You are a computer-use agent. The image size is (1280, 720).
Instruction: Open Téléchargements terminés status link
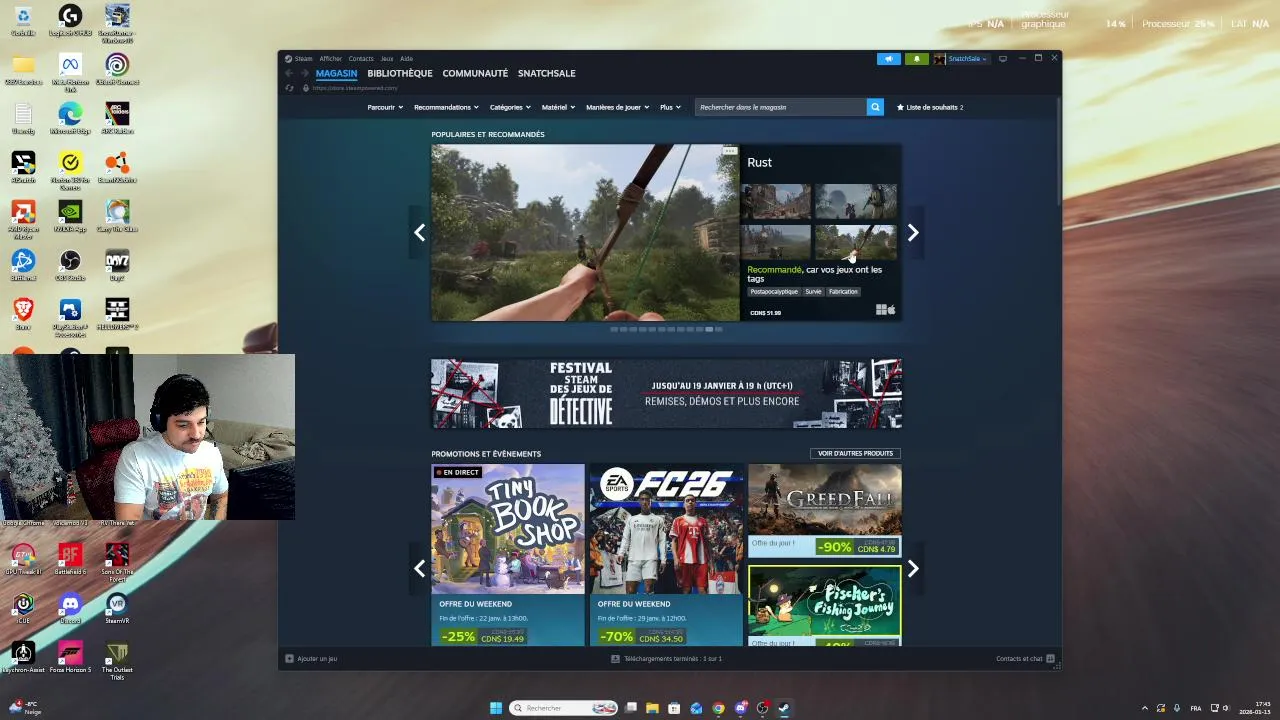pos(667,659)
